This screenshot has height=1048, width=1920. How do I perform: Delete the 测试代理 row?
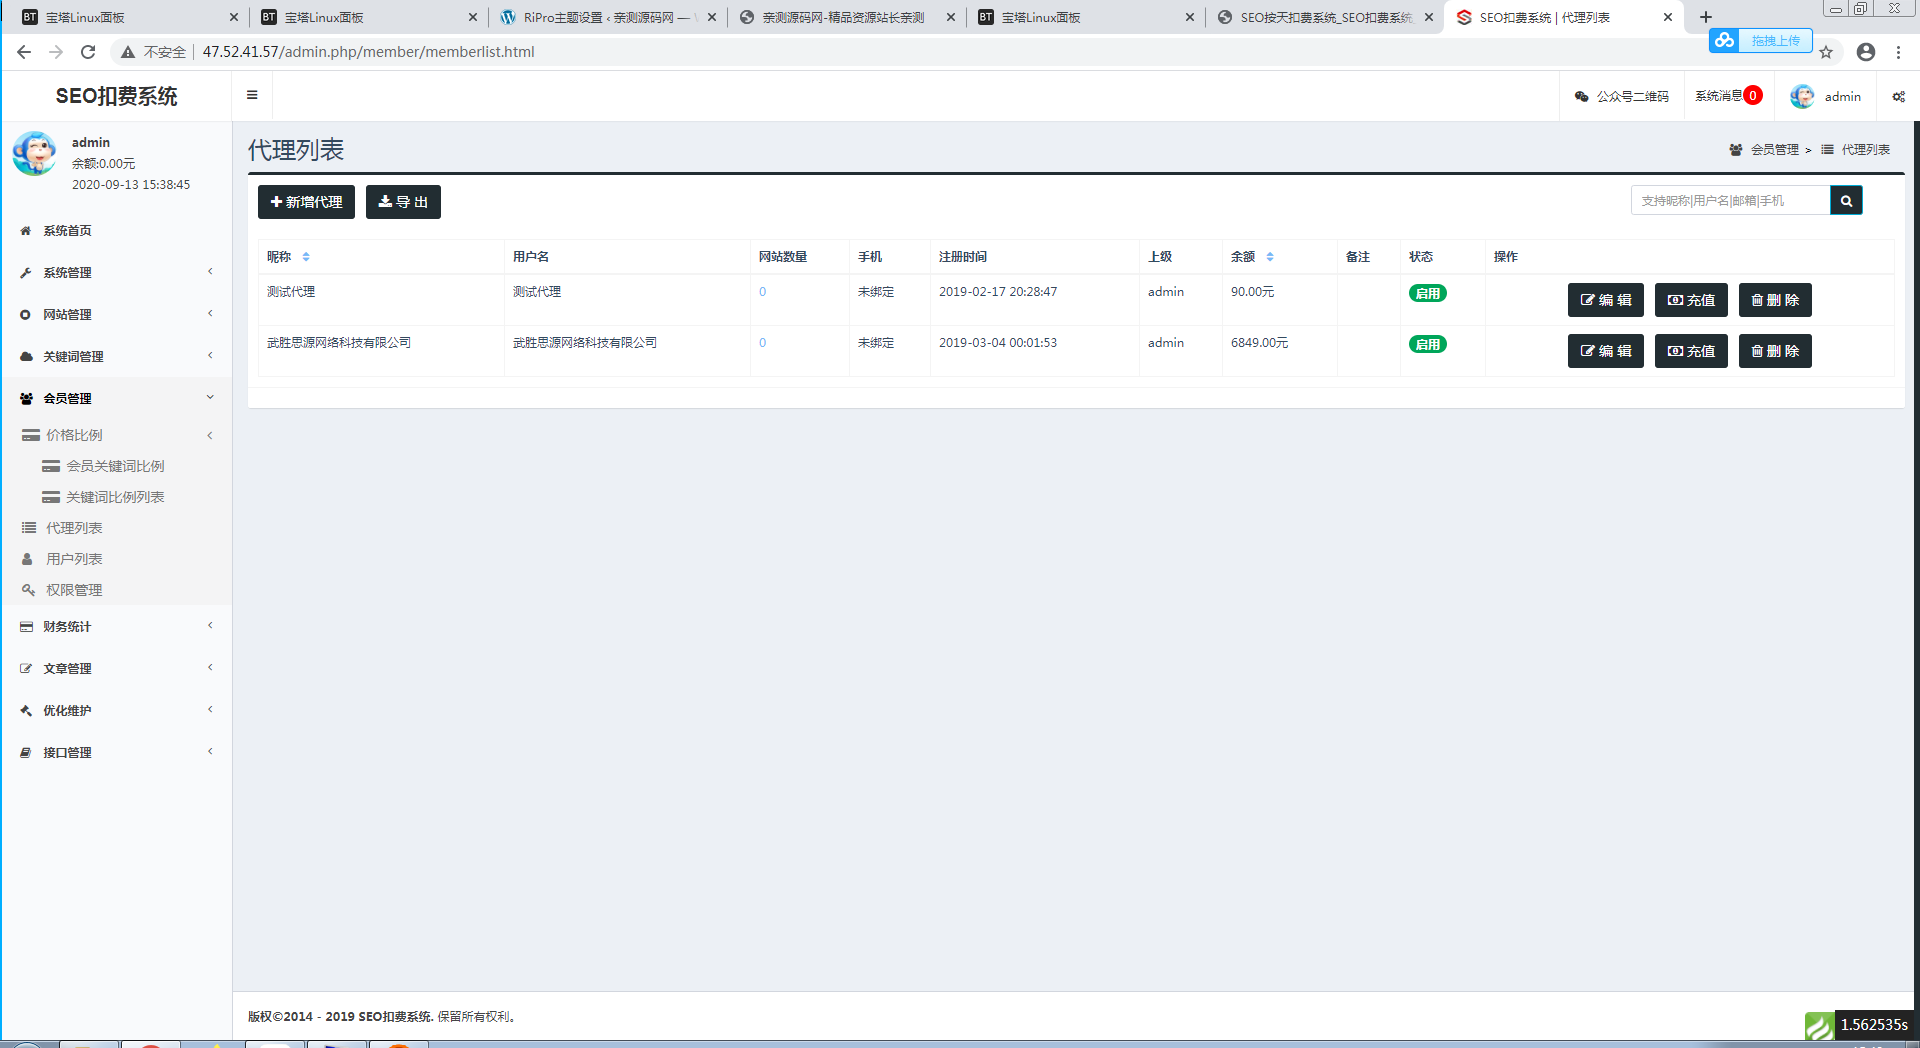[x=1775, y=300]
